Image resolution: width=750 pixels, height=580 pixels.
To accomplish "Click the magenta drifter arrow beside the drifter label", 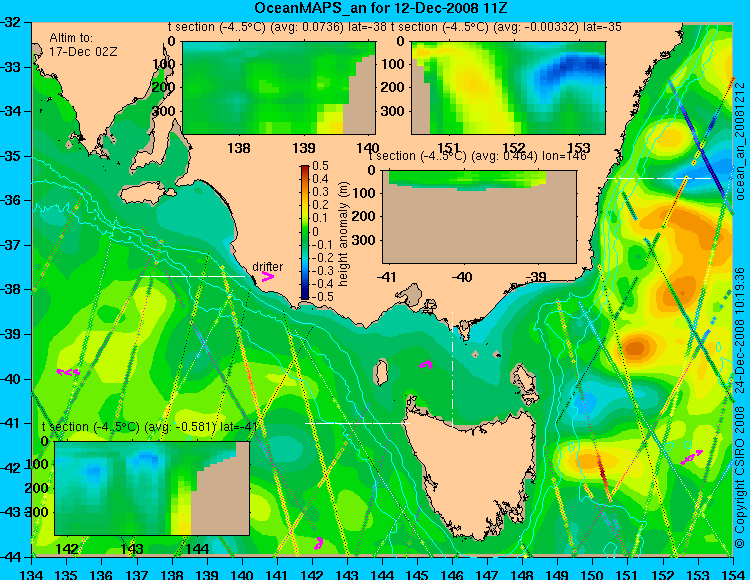I will coord(267,277).
